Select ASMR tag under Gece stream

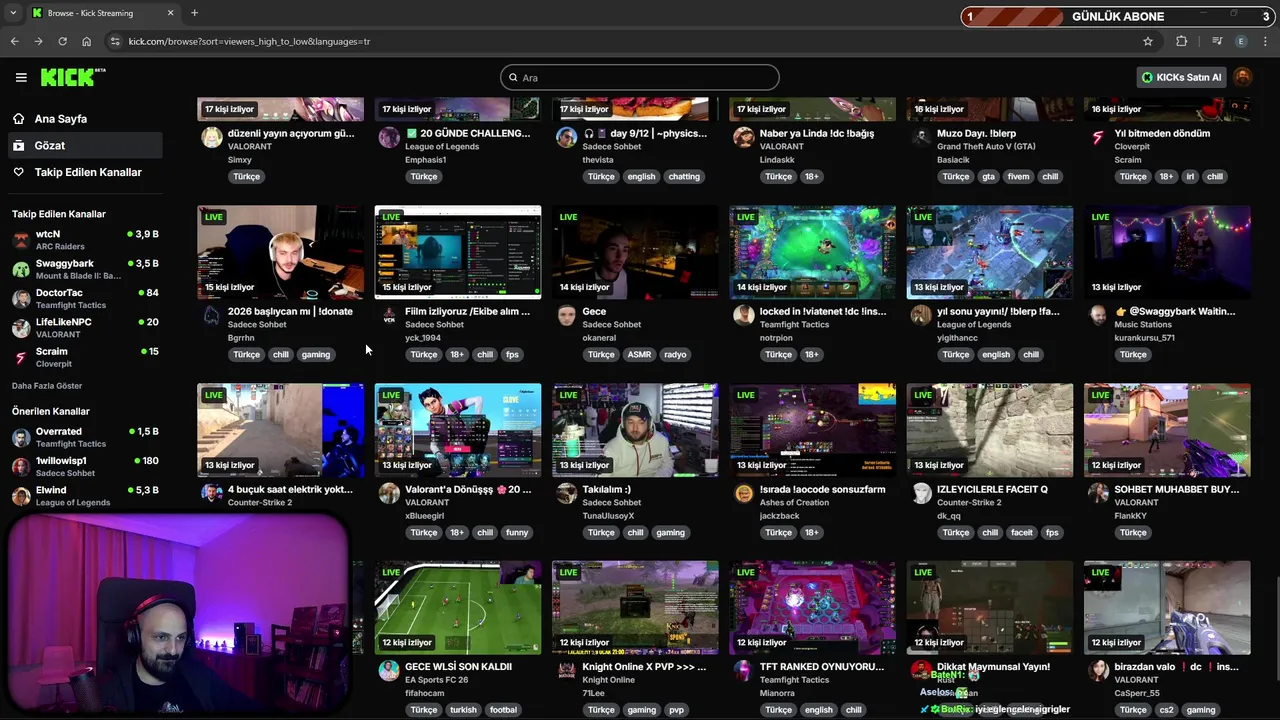(x=639, y=354)
